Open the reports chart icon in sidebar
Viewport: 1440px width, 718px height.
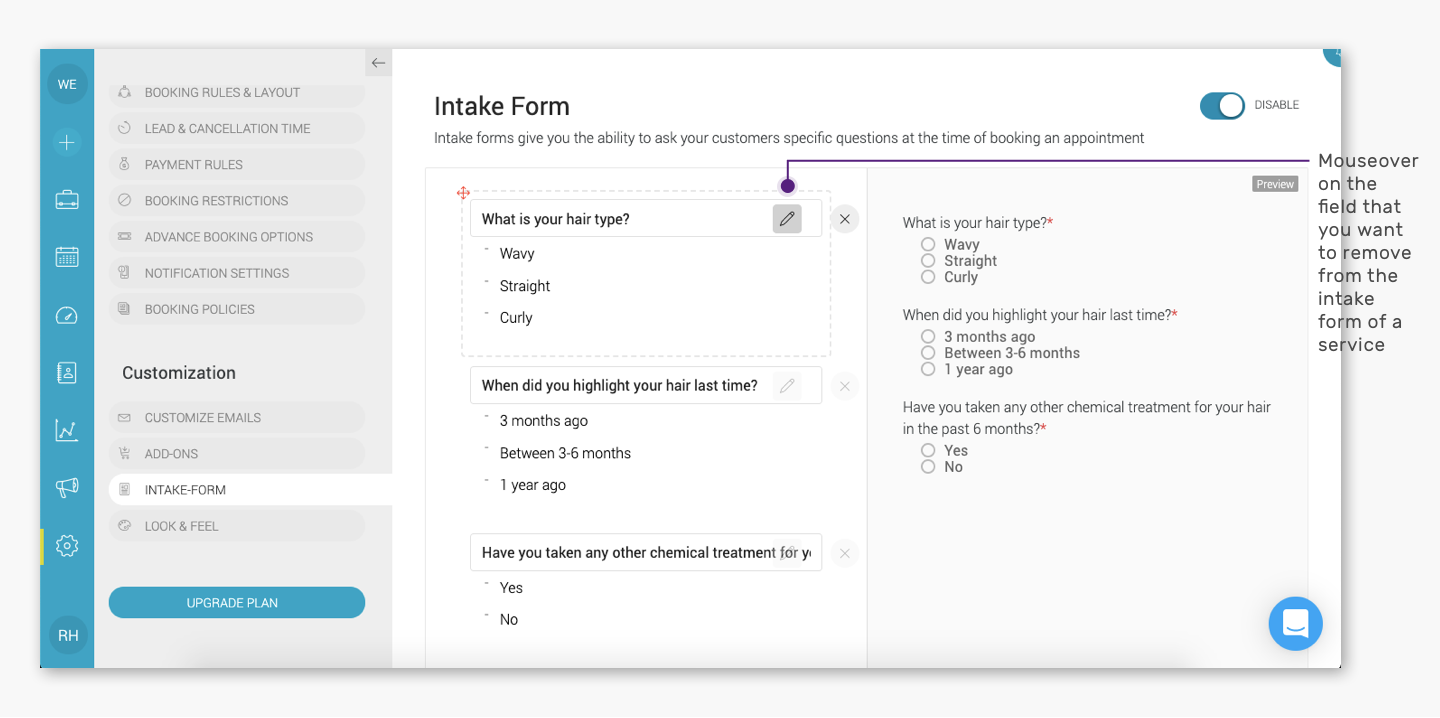(x=67, y=430)
